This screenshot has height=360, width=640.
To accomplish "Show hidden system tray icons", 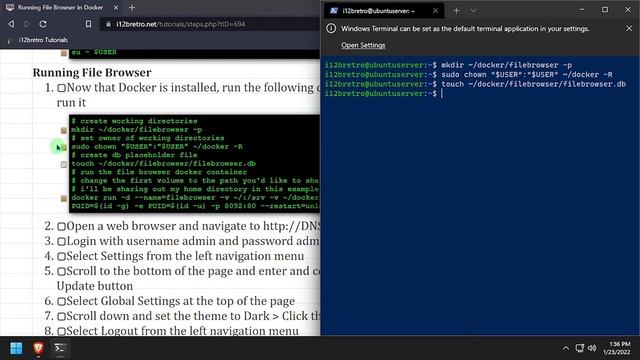I will pos(566,348).
